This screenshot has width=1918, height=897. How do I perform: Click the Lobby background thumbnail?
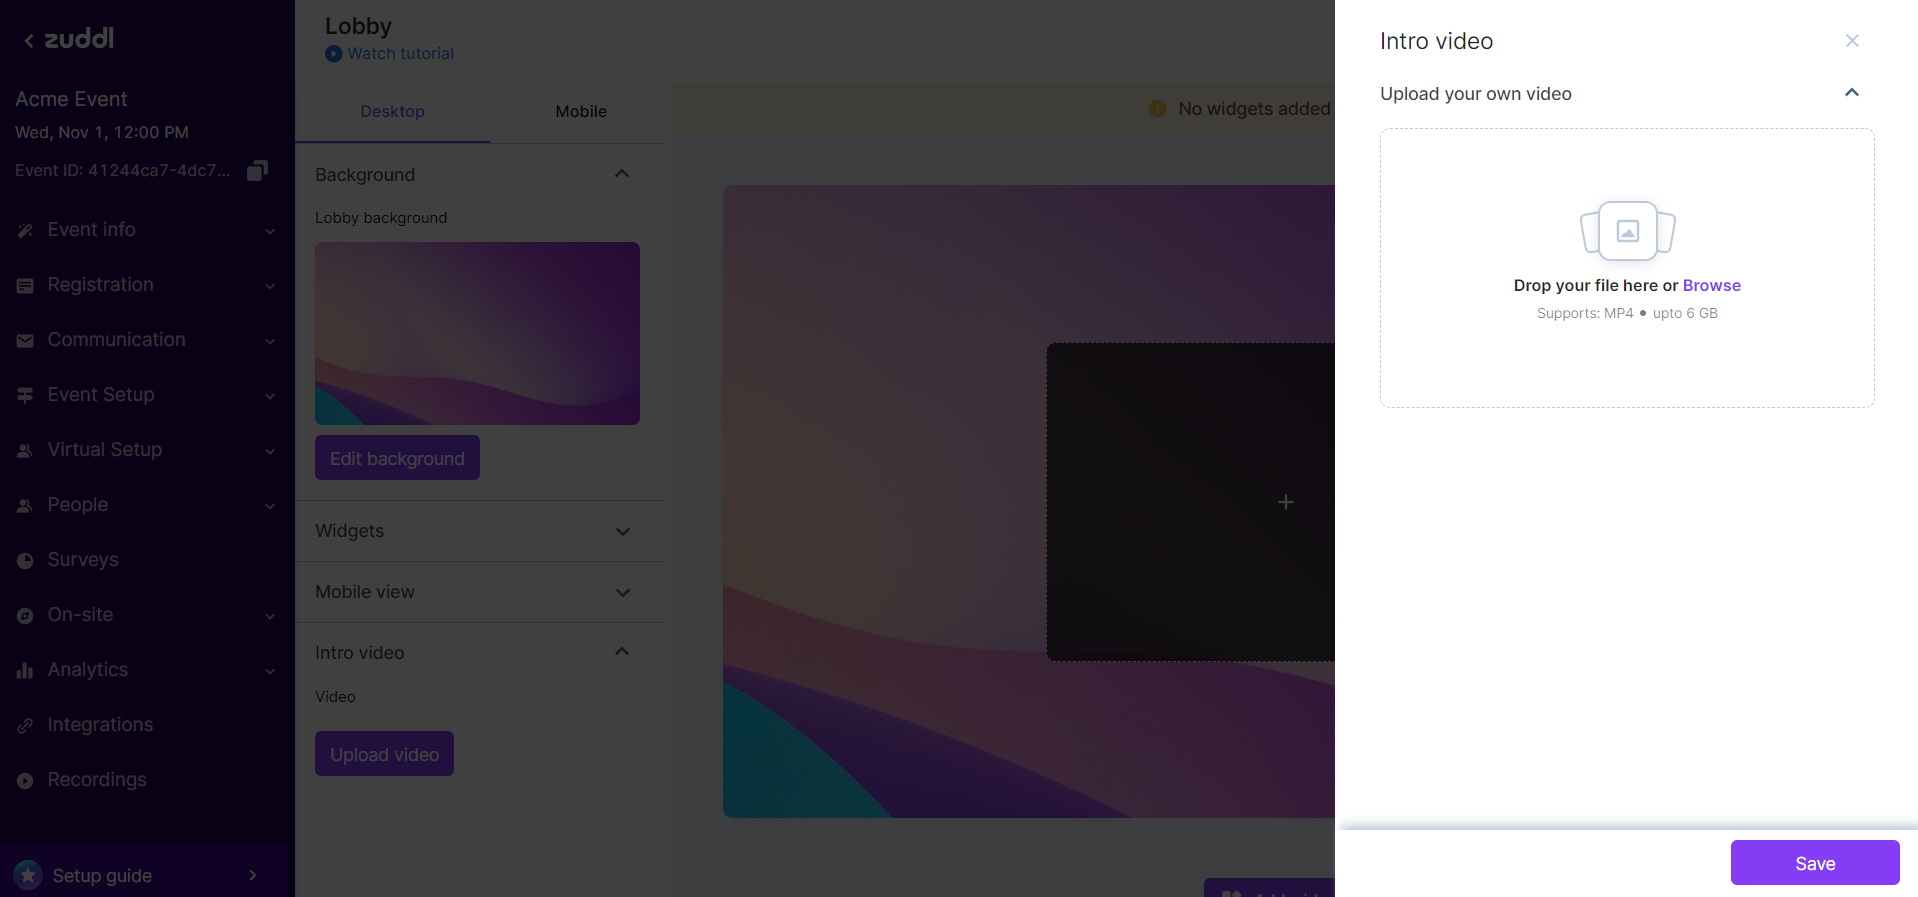click(477, 333)
